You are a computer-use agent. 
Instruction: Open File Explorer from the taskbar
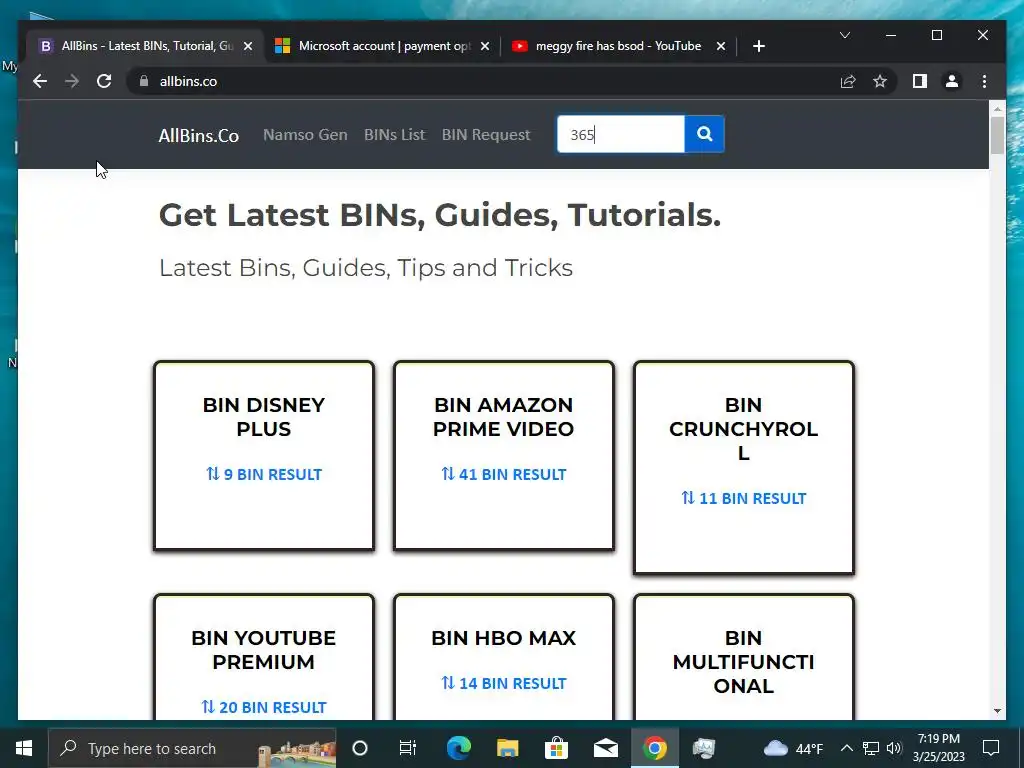click(507, 748)
